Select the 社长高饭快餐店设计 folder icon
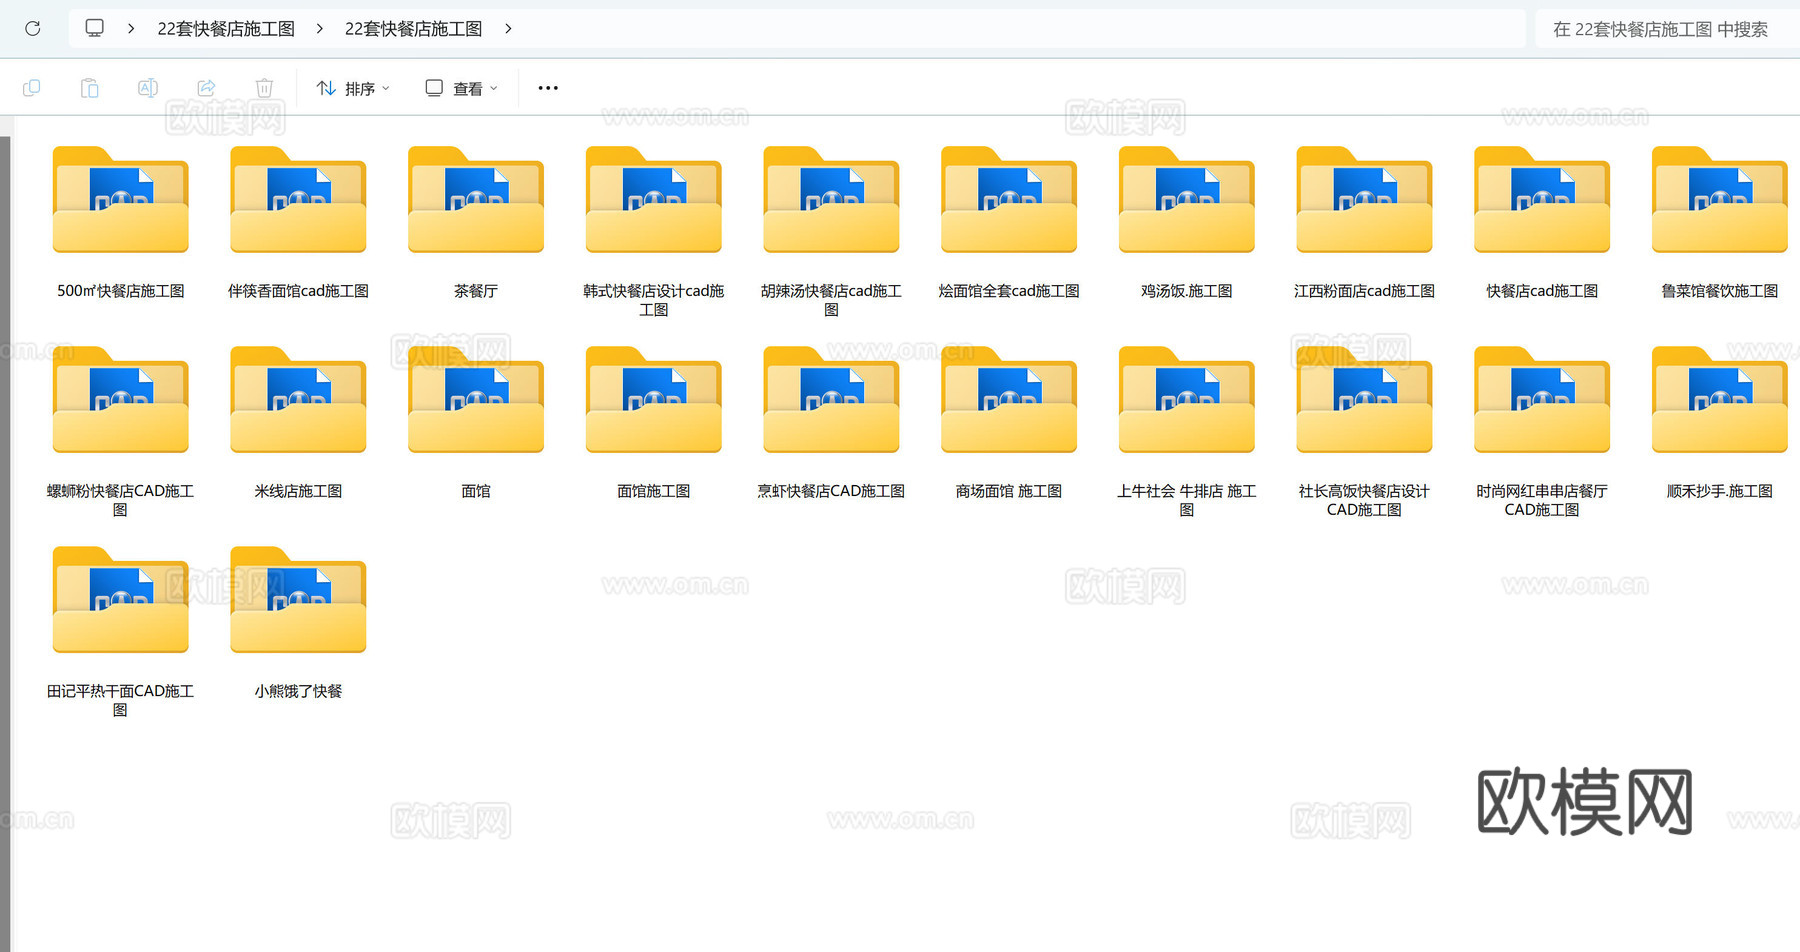This screenshot has width=1800, height=952. pyautogui.click(x=1364, y=400)
